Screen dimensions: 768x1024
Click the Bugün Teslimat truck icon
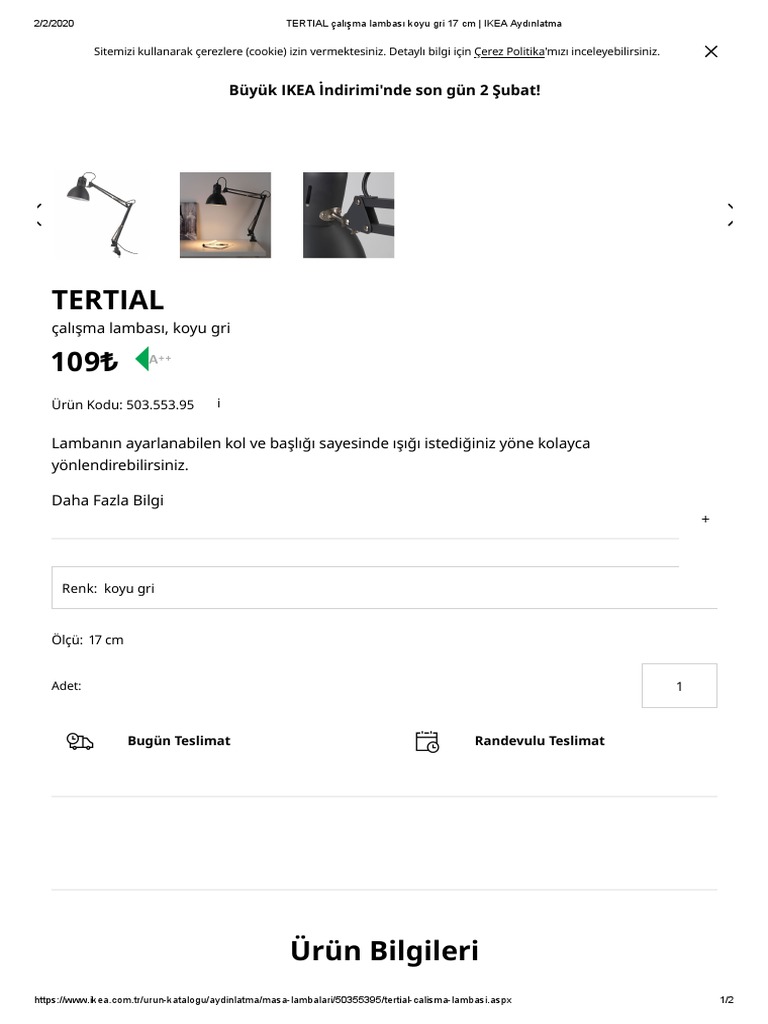point(80,741)
